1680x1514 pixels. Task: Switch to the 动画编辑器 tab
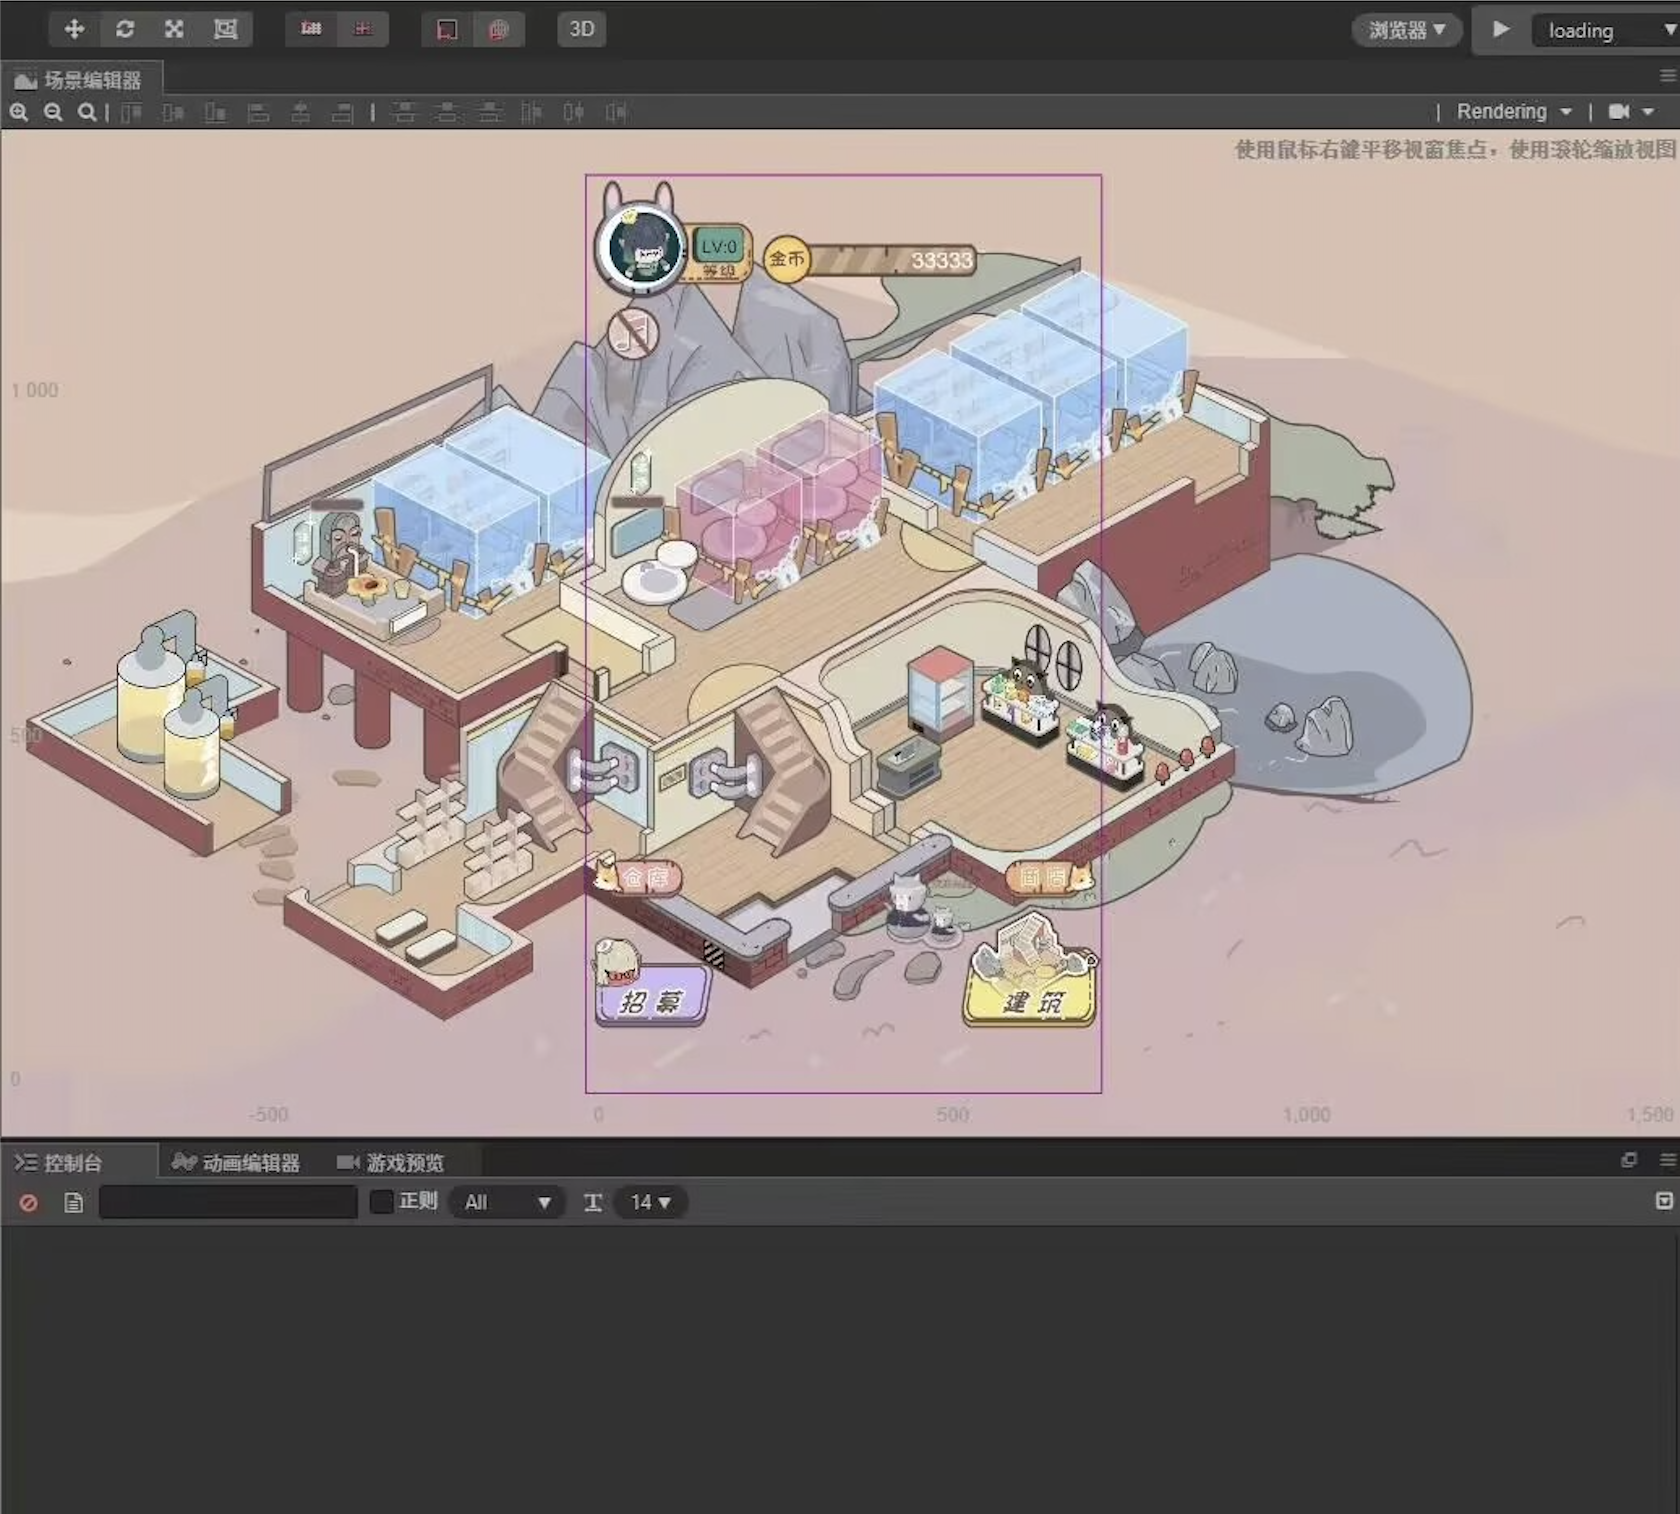[x=237, y=1162]
